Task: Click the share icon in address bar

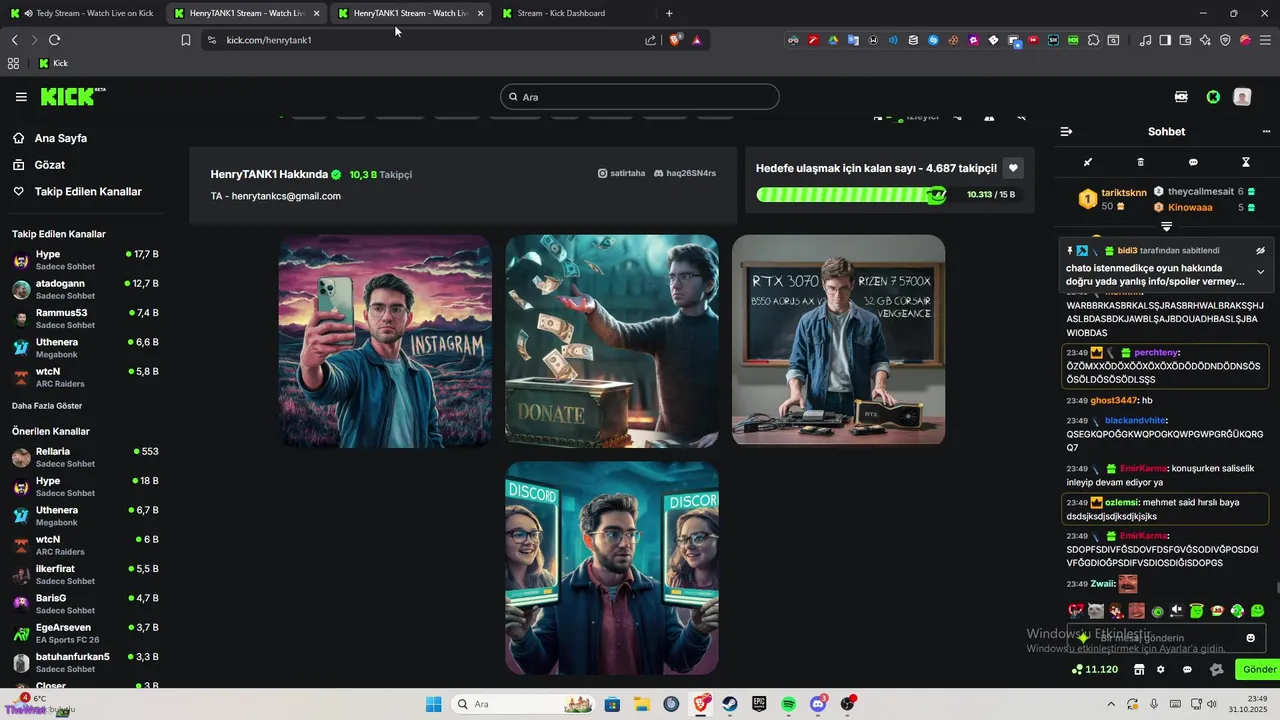Action: [651, 40]
